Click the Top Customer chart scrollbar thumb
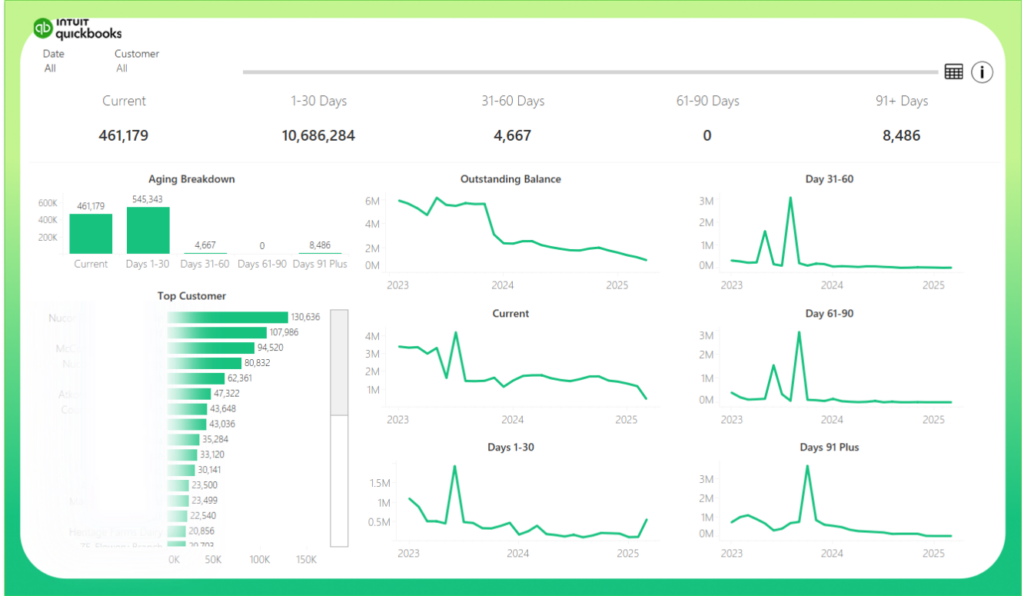Viewport: 1024px width, 596px height. (x=339, y=362)
